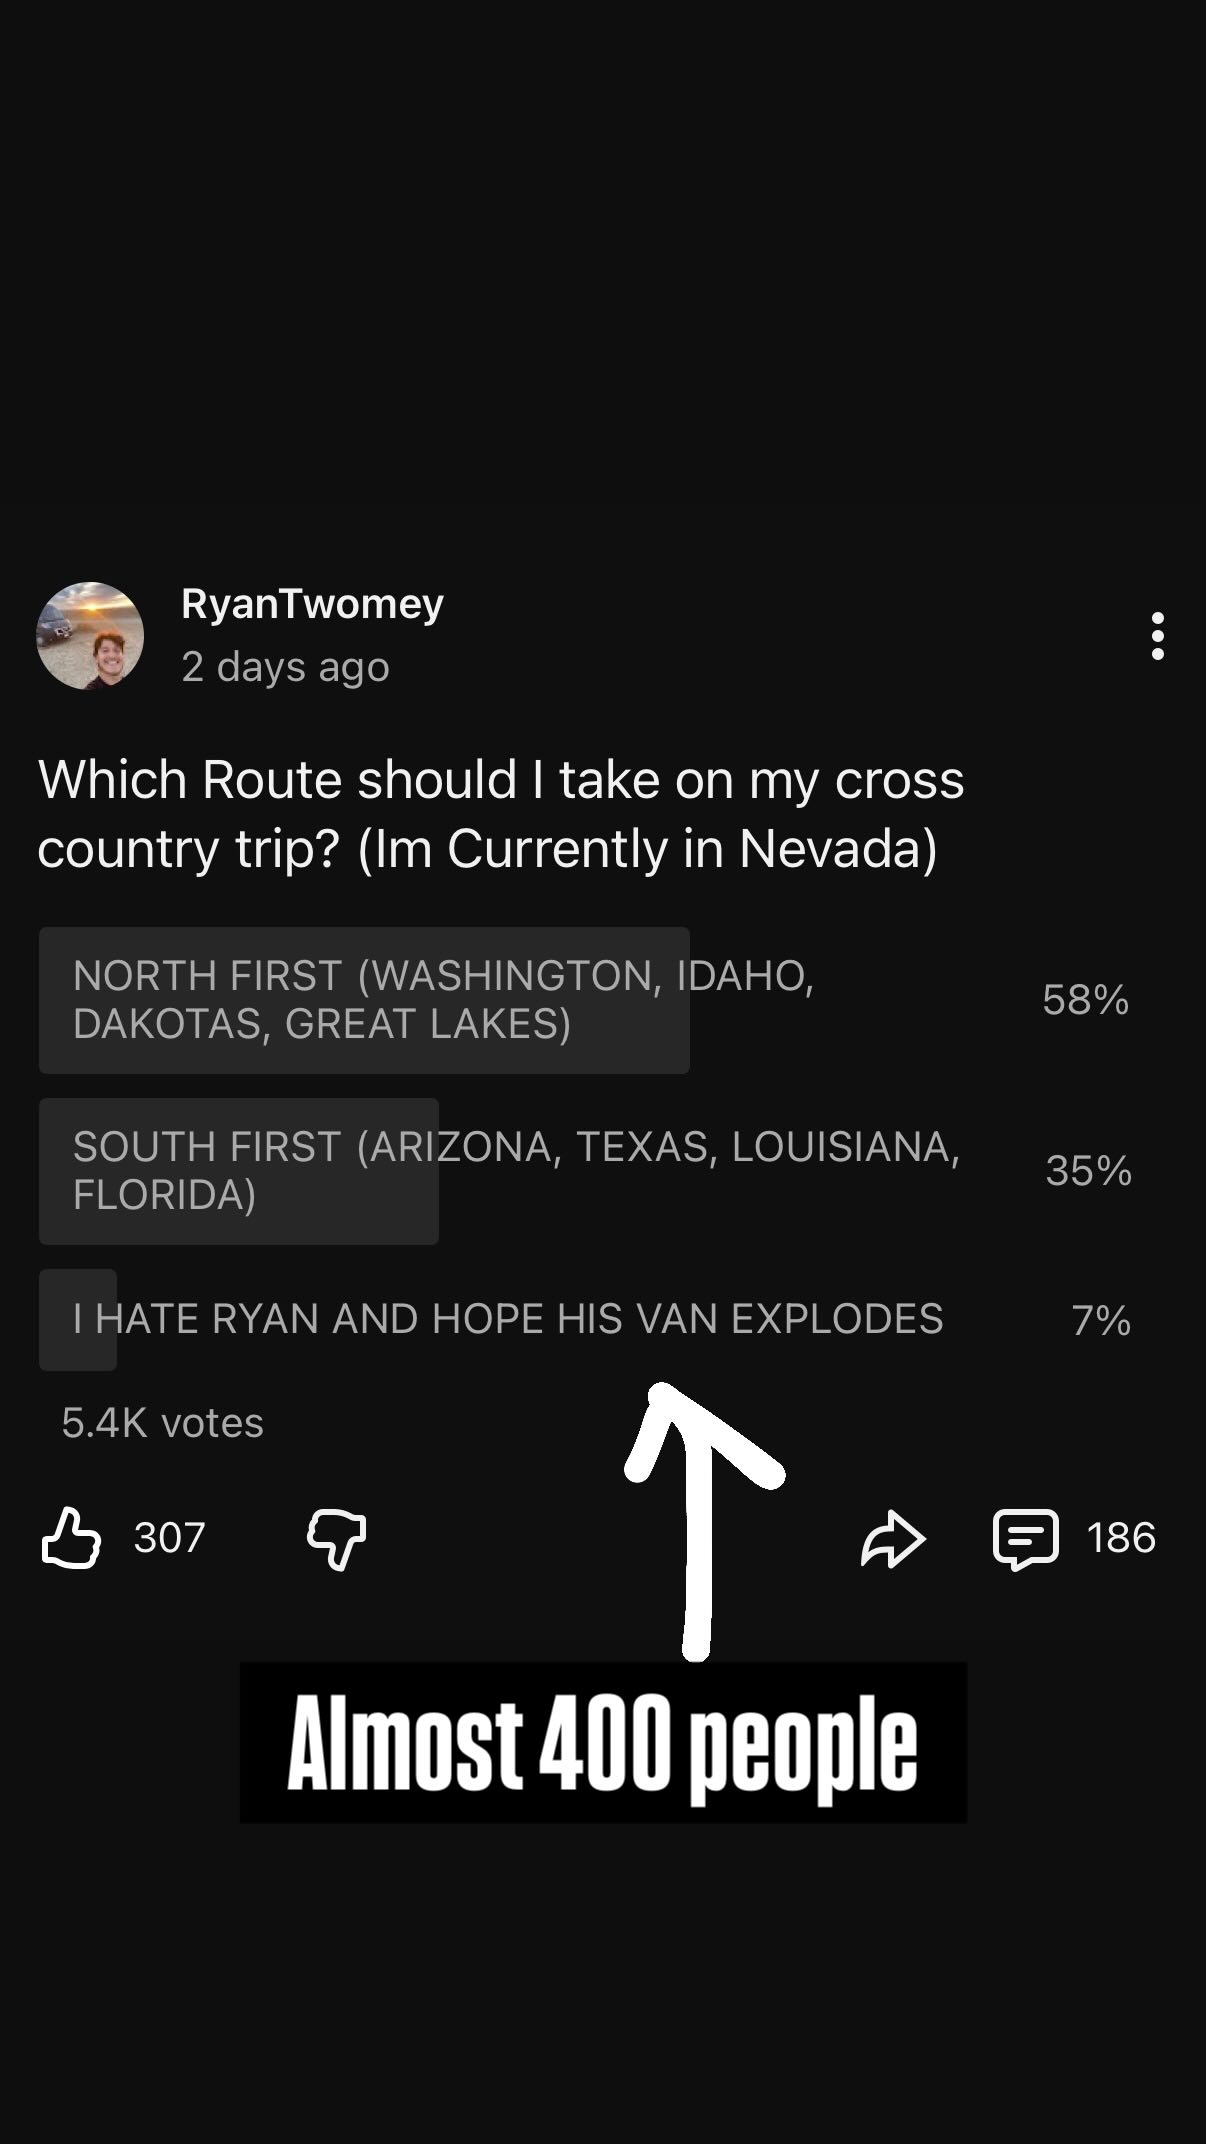1206x2144 pixels.
Task: Open the three-dot post options menu
Action: 1157,636
